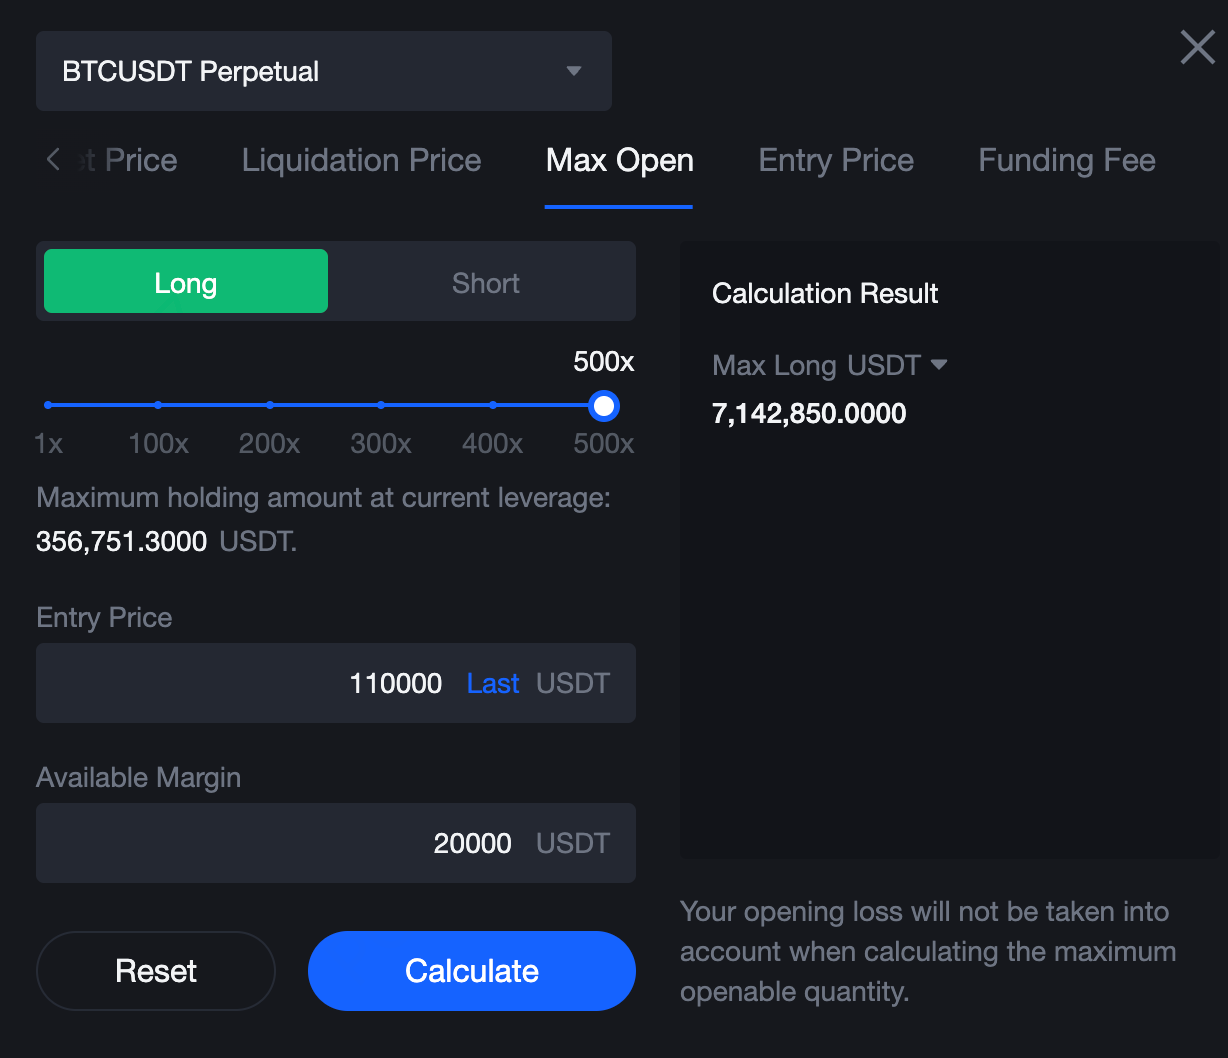Click the Entry Price input field

click(x=250, y=684)
